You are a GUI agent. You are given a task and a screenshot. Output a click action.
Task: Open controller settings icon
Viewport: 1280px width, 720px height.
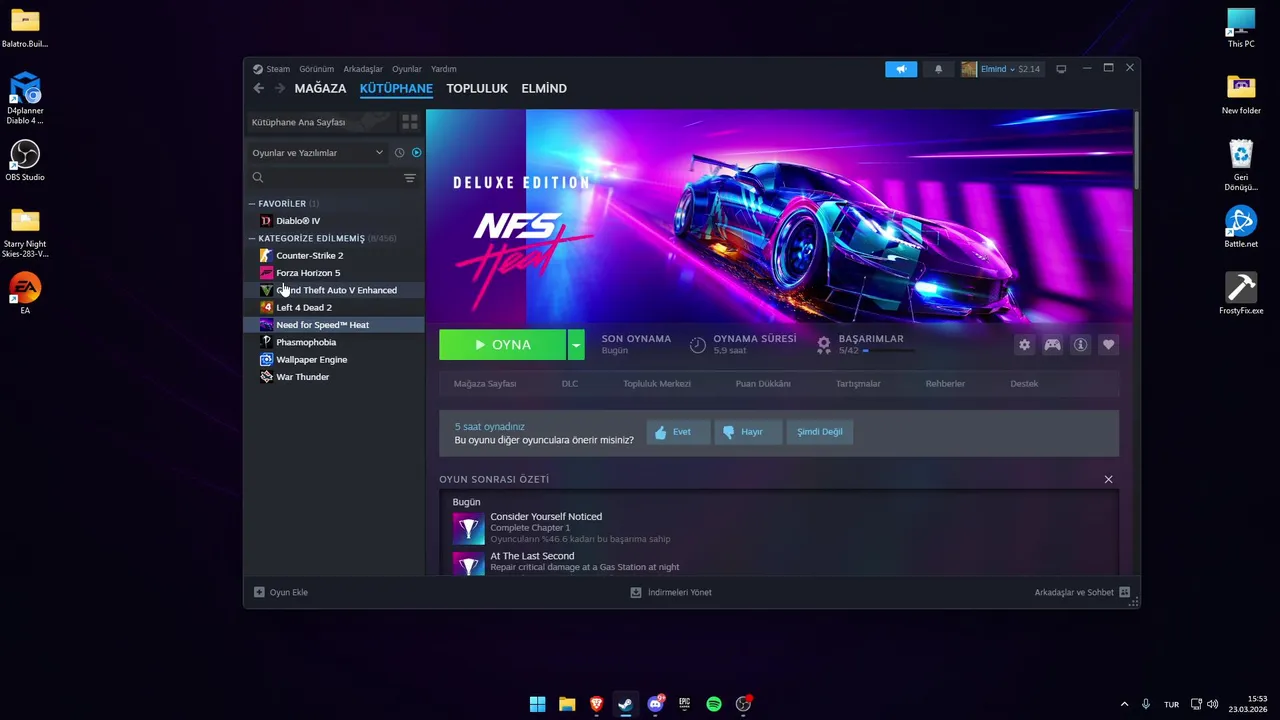(1052, 345)
